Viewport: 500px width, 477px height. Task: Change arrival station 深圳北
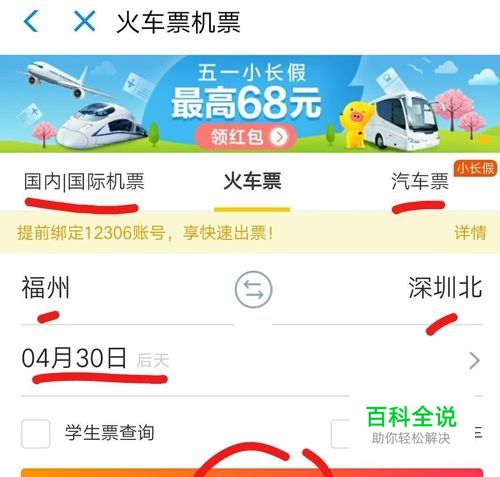[x=445, y=288]
